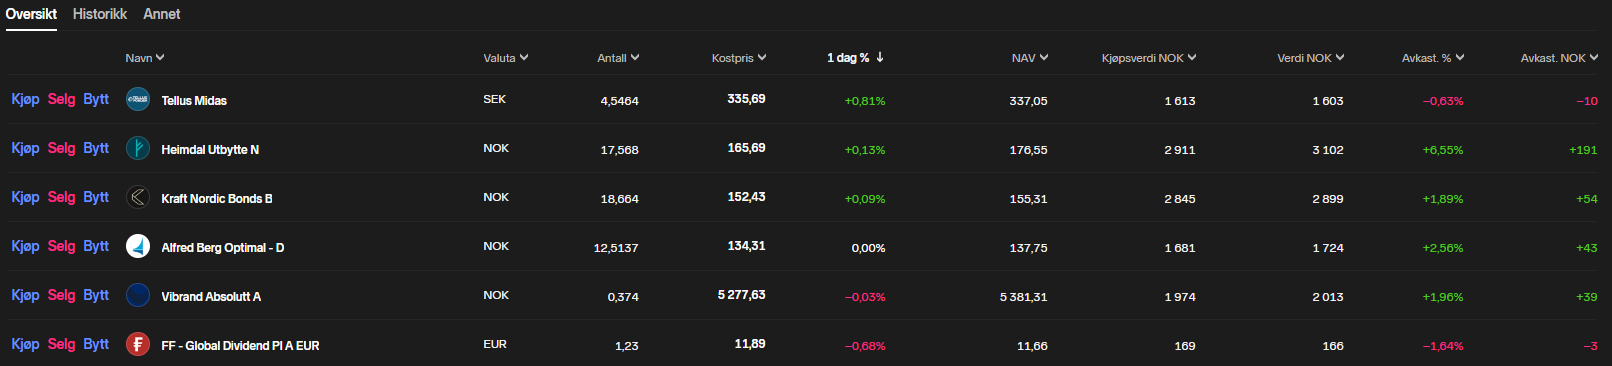Click the Alfred Berg Optimal sailboat logo
The image size is (1612, 366).
click(x=138, y=246)
